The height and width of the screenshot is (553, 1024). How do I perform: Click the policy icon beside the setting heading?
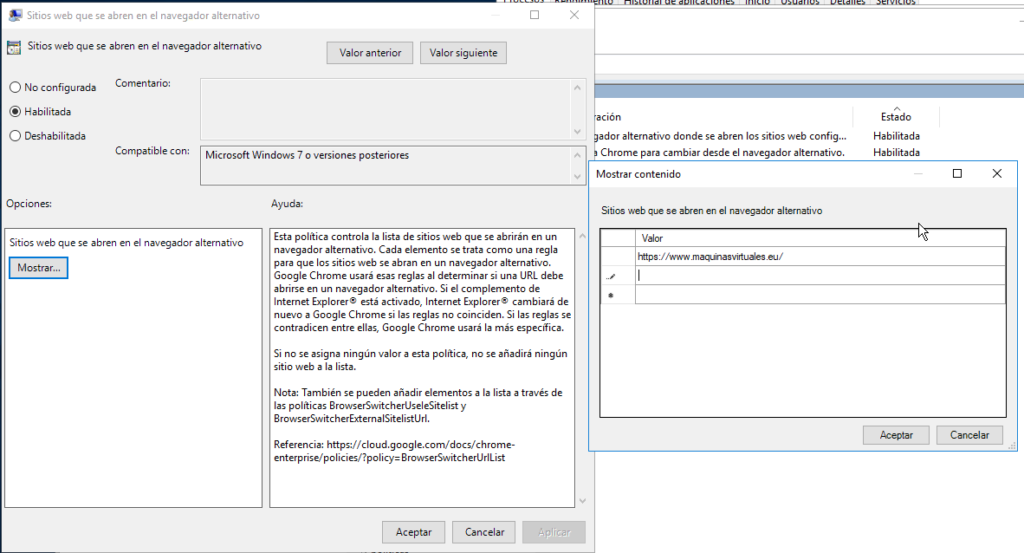click(13, 47)
